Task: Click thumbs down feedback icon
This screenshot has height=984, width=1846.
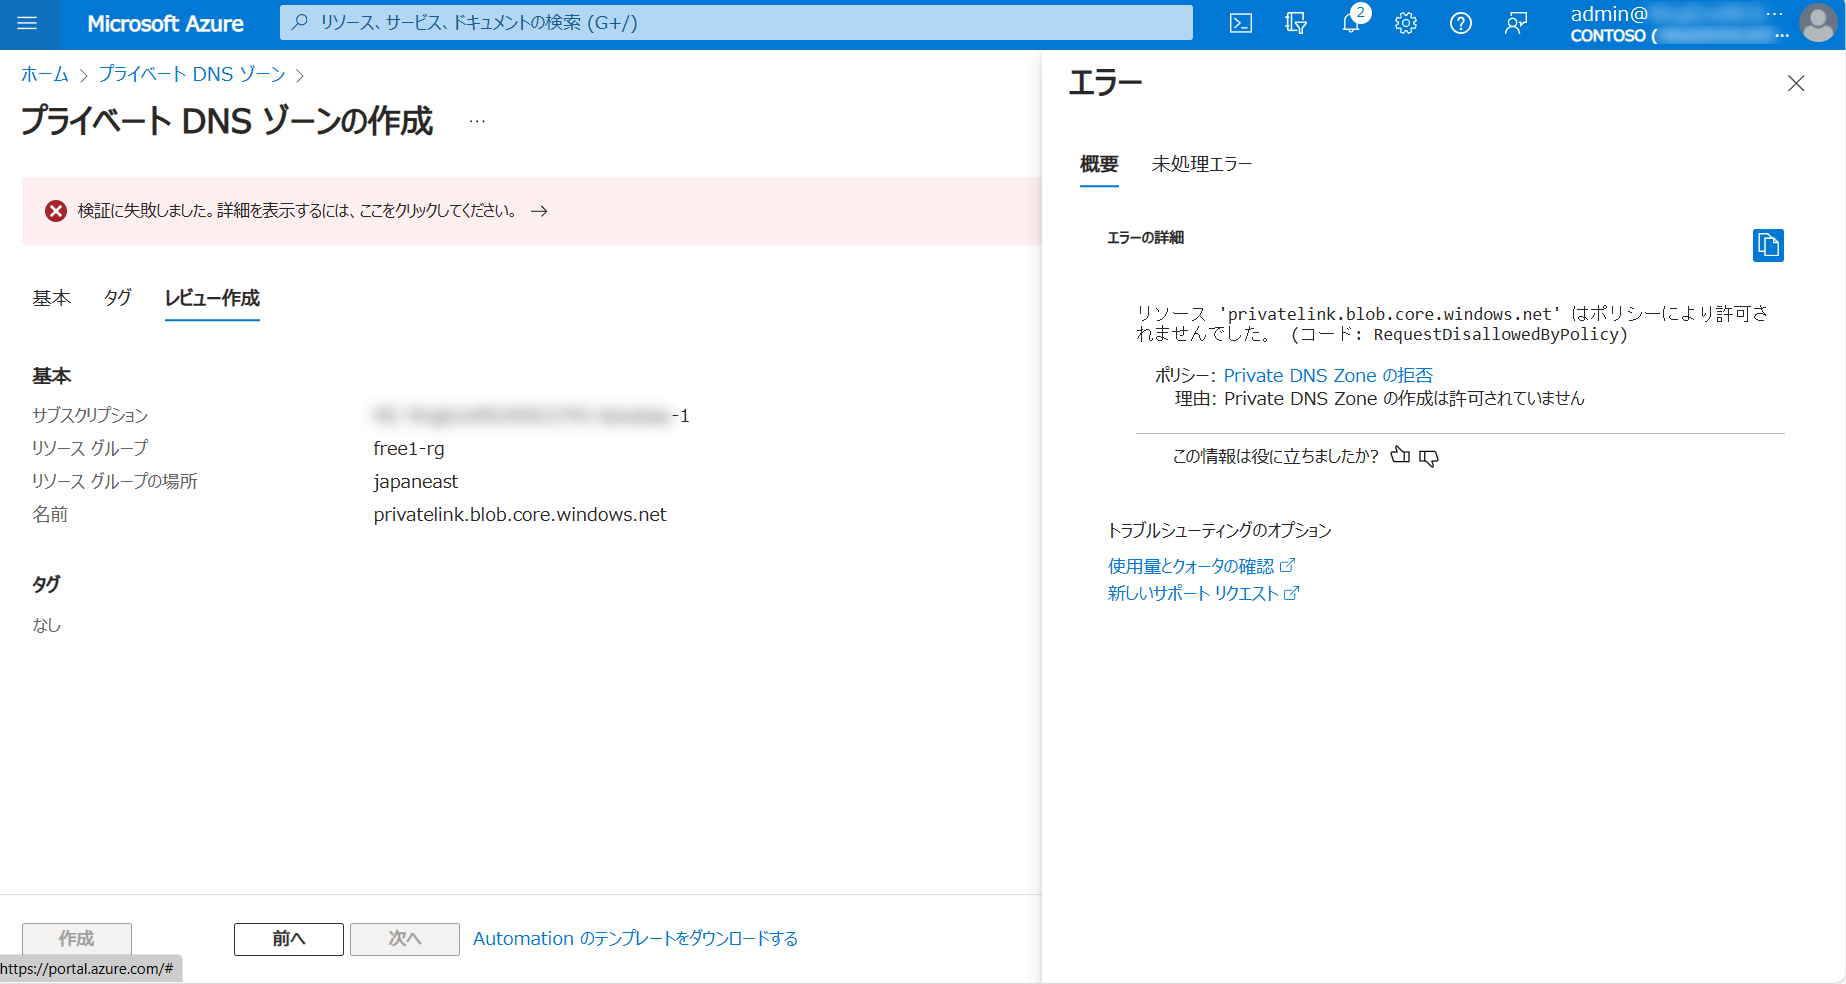Action: pyautogui.click(x=1429, y=457)
